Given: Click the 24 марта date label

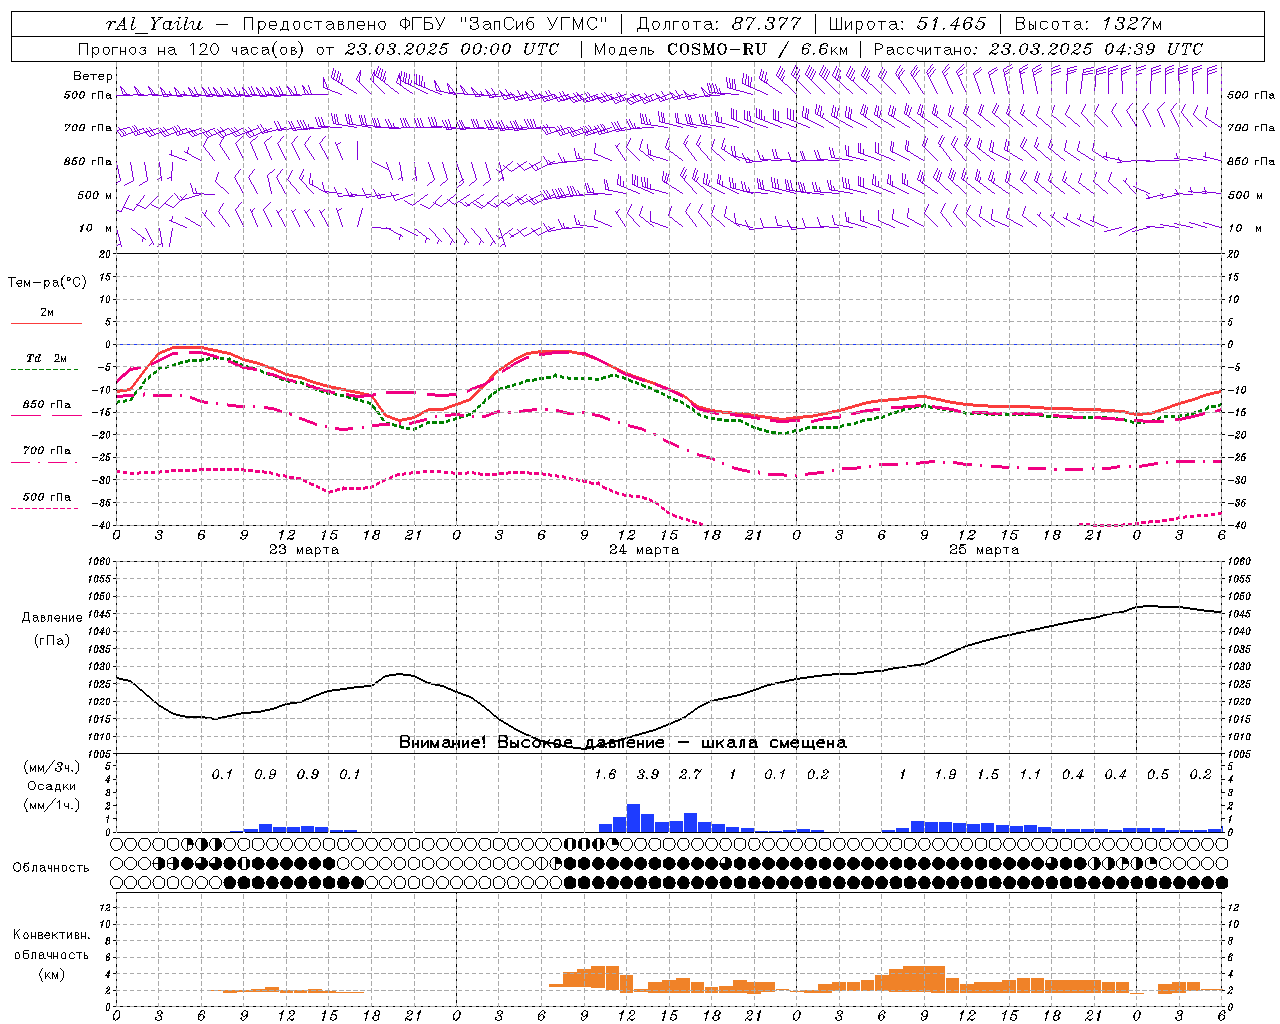Looking at the screenshot, I should pos(644,550).
